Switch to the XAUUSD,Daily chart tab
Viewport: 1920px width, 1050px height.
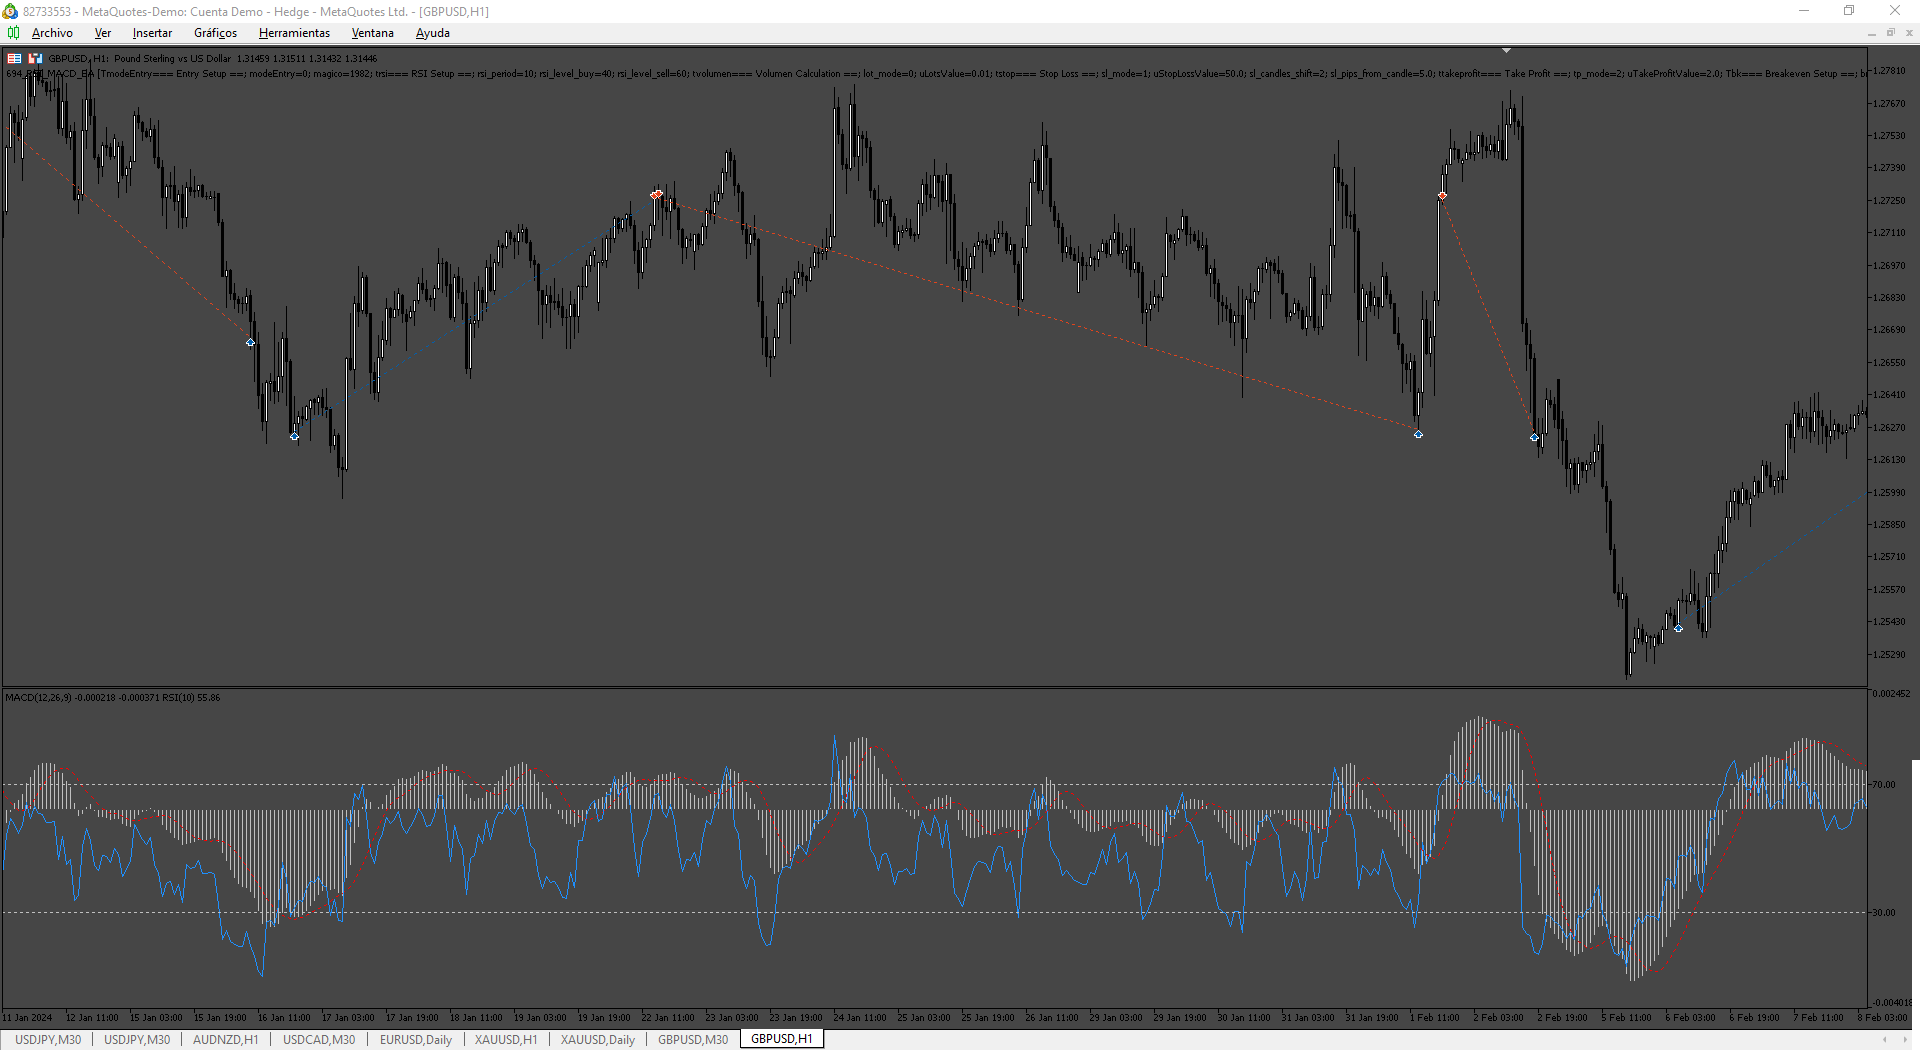pyautogui.click(x=598, y=1039)
